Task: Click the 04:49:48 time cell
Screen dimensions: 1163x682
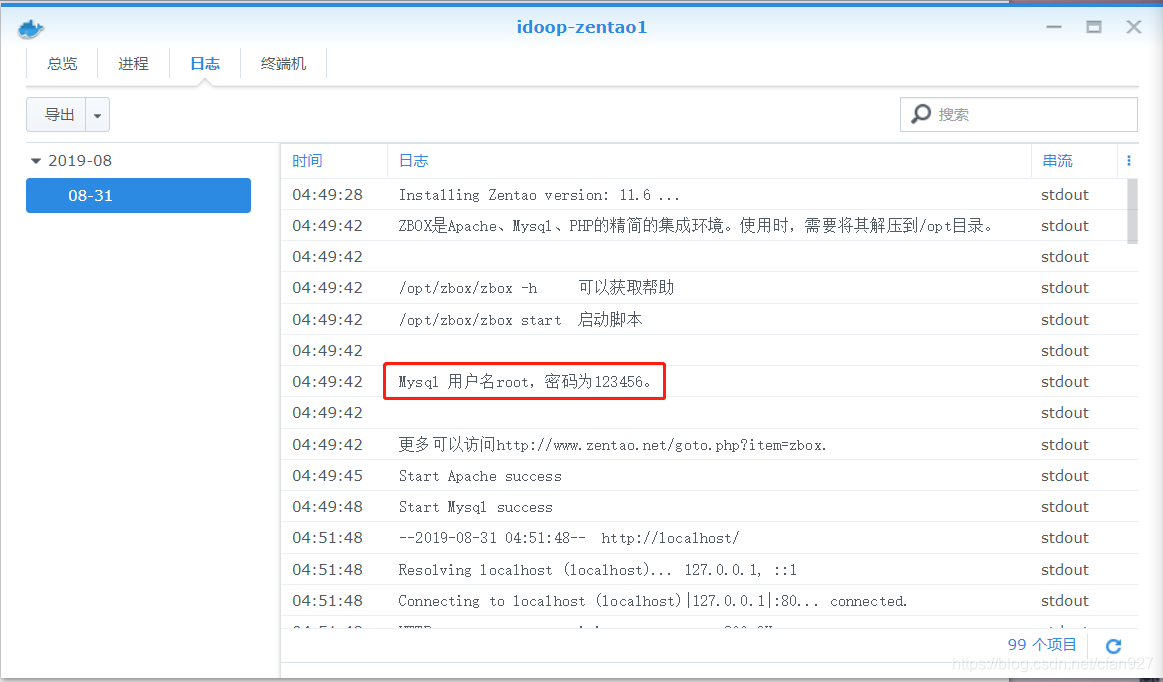Action: tap(327, 507)
